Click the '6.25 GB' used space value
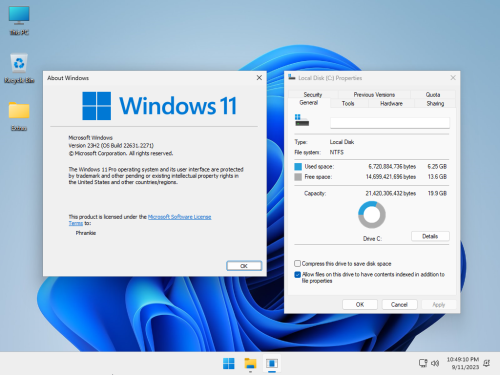The image size is (500, 375). point(437,166)
